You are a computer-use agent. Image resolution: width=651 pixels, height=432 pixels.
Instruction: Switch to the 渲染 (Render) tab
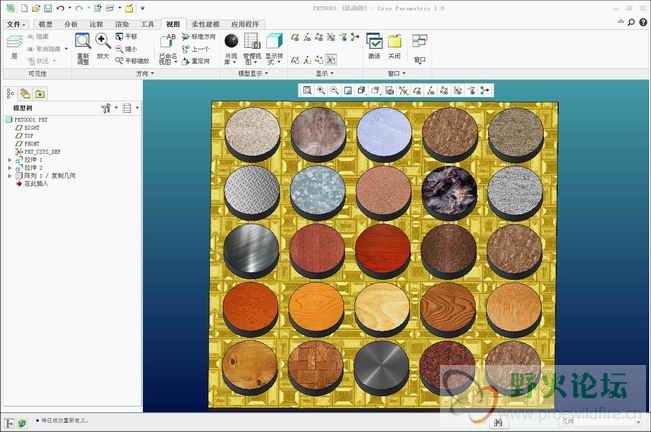point(122,24)
